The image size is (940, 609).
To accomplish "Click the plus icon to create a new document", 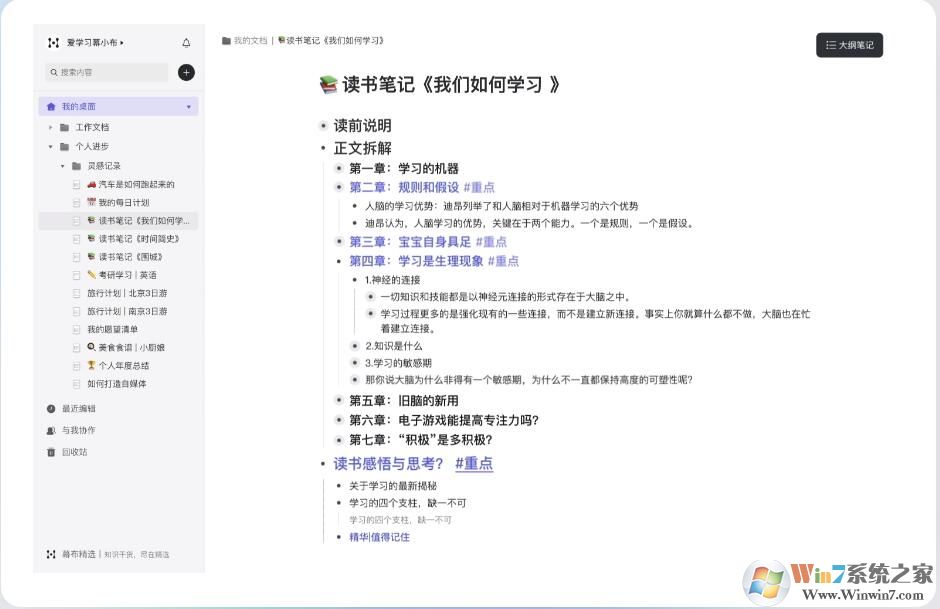I will click(x=186, y=72).
